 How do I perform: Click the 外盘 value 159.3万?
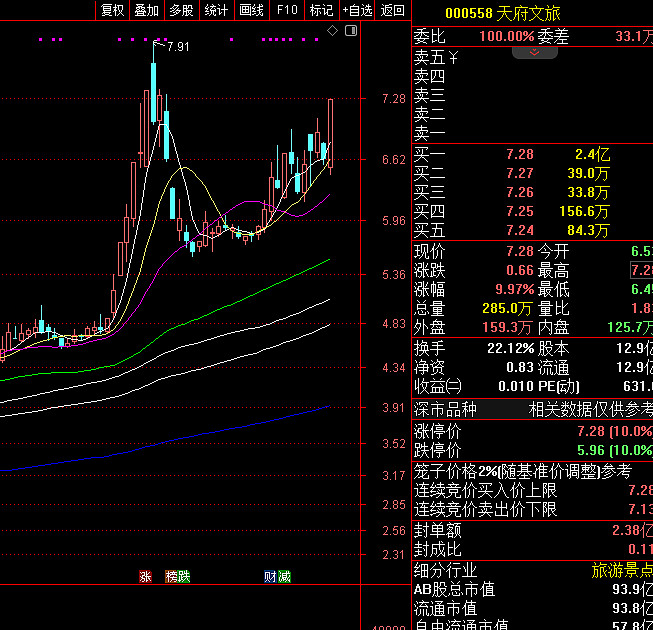(507, 327)
